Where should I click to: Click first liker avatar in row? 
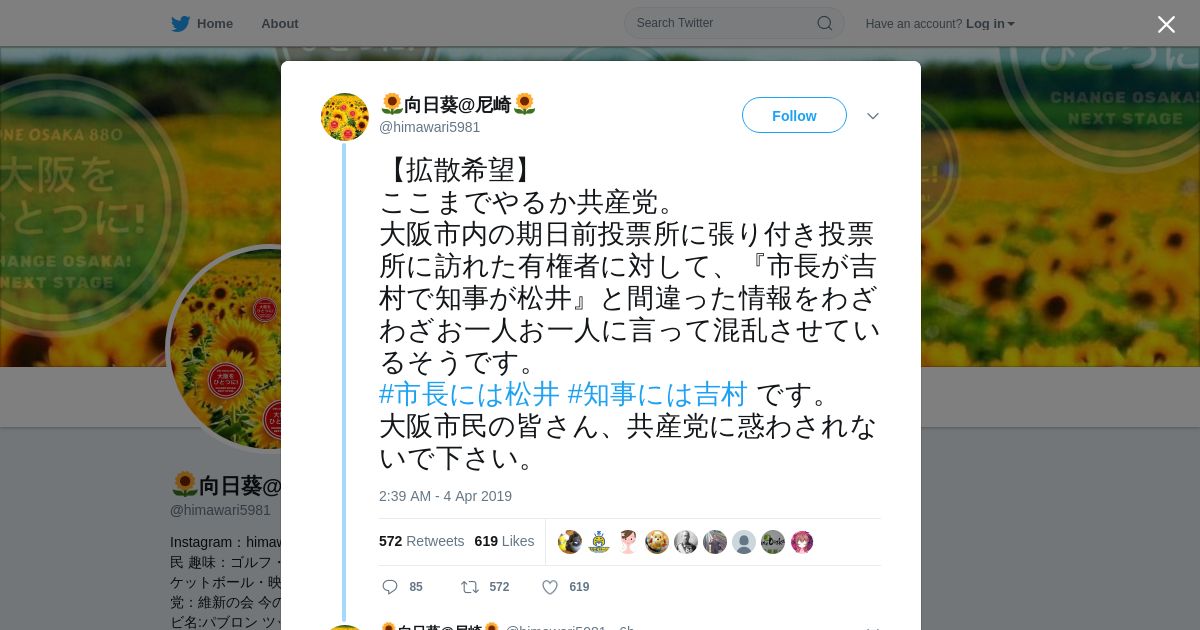click(x=570, y=542)
